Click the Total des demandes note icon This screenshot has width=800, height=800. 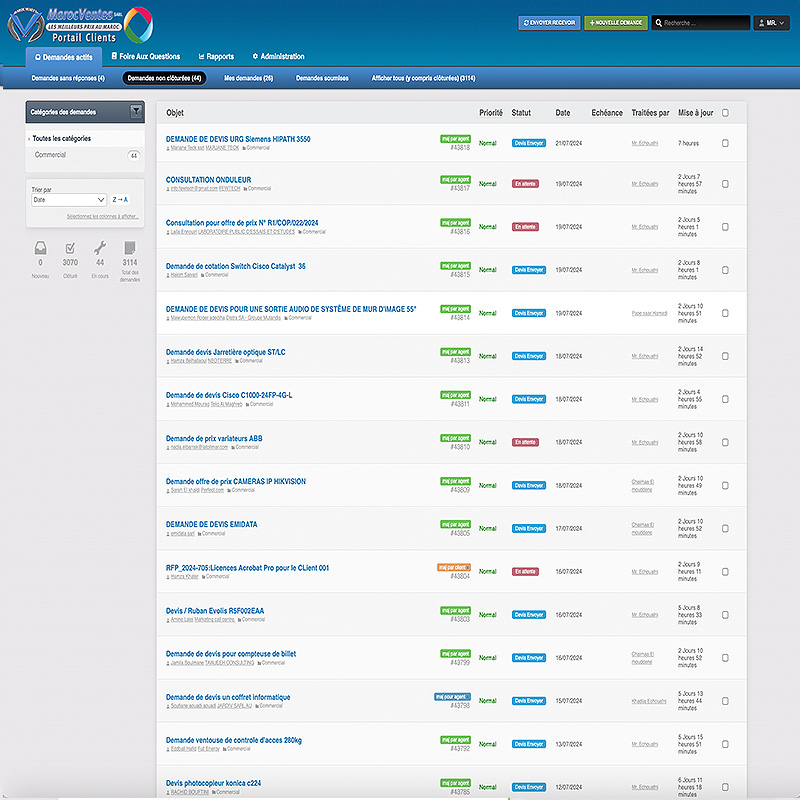tap(130, 250)
